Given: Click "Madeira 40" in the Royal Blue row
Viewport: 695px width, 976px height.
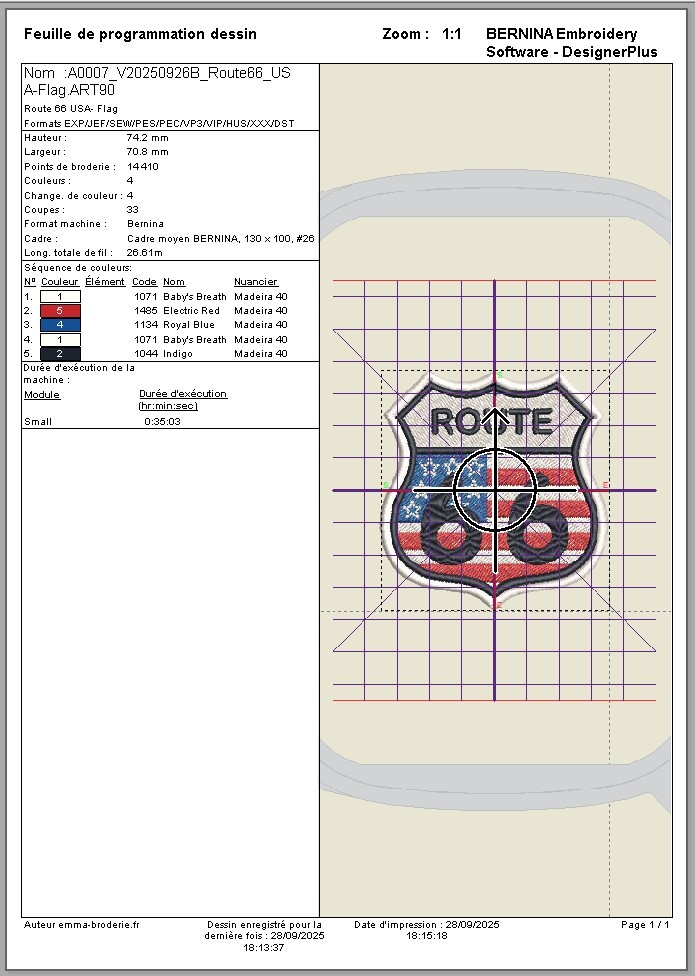Looking at the screenshot, I should [x=261, y=325].
